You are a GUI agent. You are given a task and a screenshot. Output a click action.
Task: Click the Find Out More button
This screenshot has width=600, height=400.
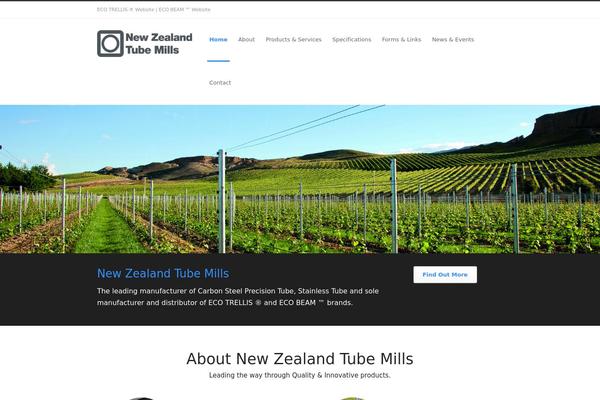pyautogui.click(x=445, y=274)
